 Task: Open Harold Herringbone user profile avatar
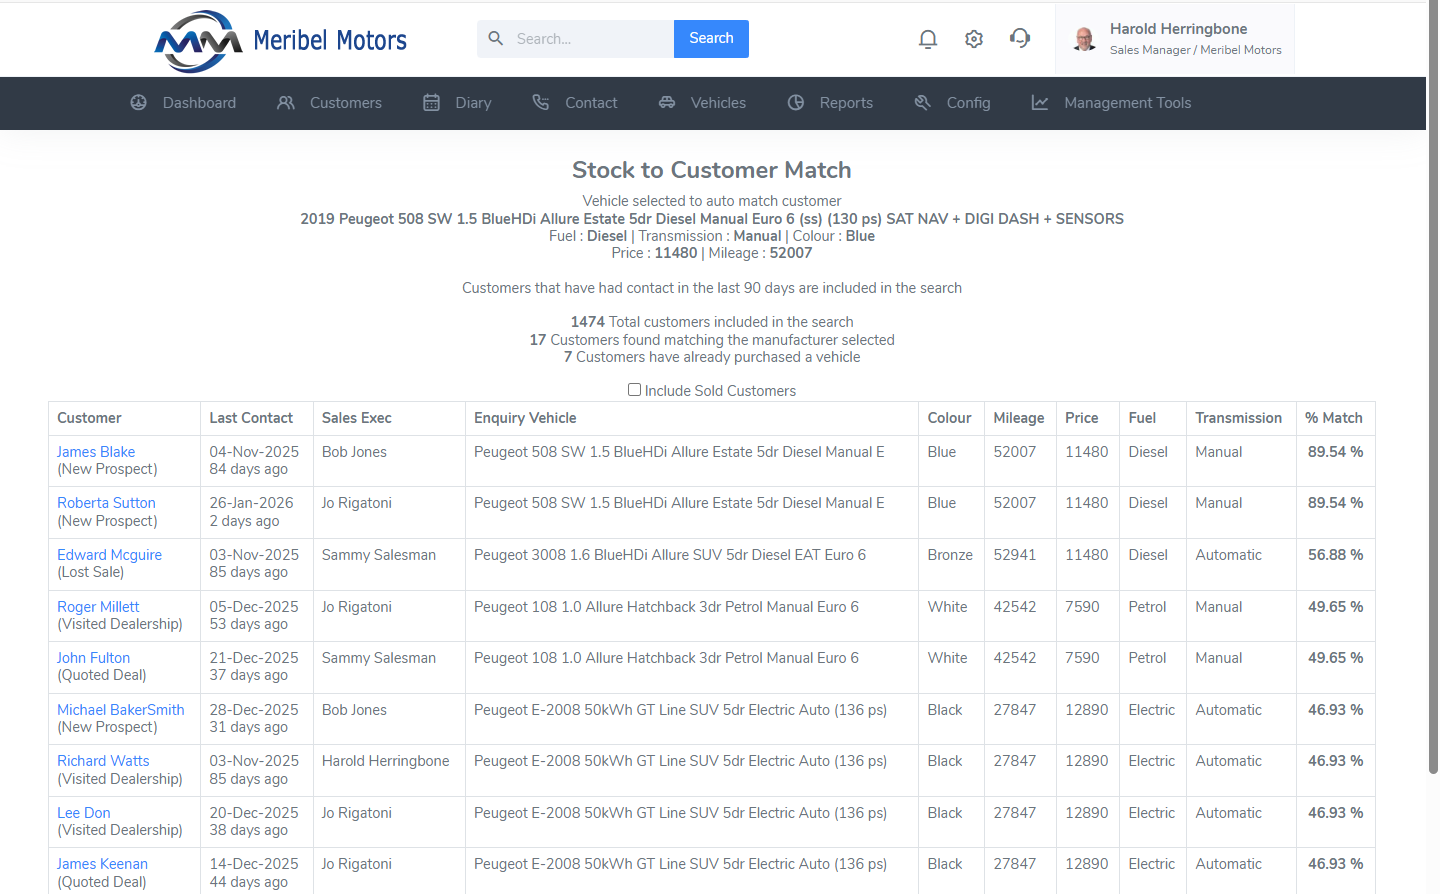[1084, 39]
